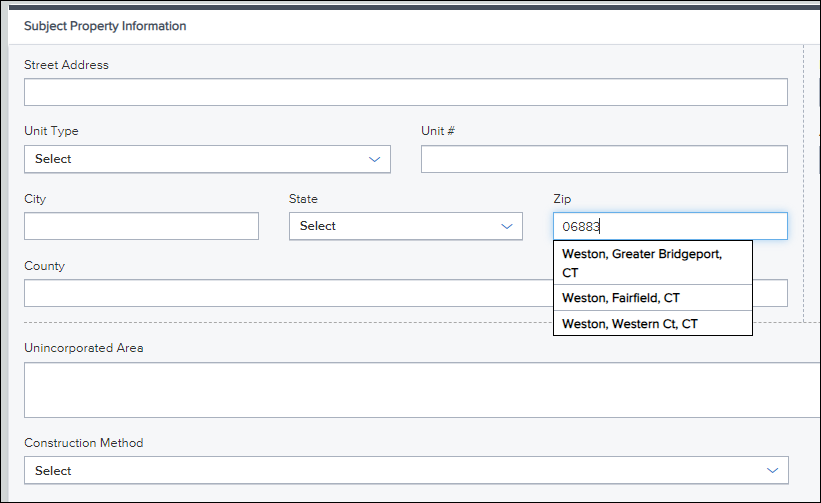Click the Unit Type dropdown chevron arrow
Image resolution: width=821 pixels, height=503 pixels.
[x=374, y=159]
